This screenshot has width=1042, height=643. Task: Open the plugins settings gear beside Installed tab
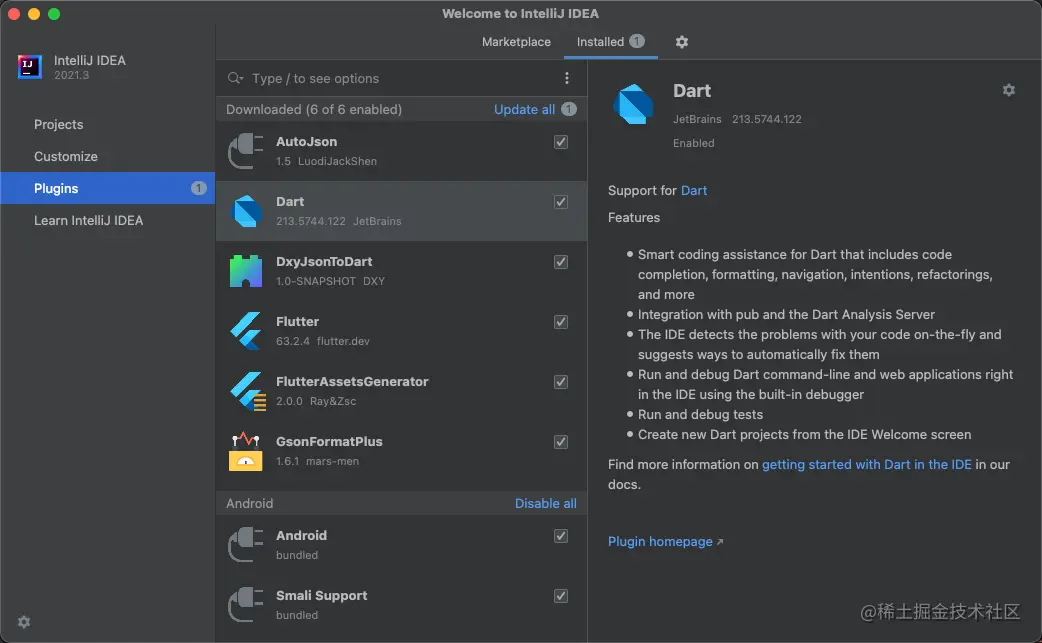click(682, 42)
